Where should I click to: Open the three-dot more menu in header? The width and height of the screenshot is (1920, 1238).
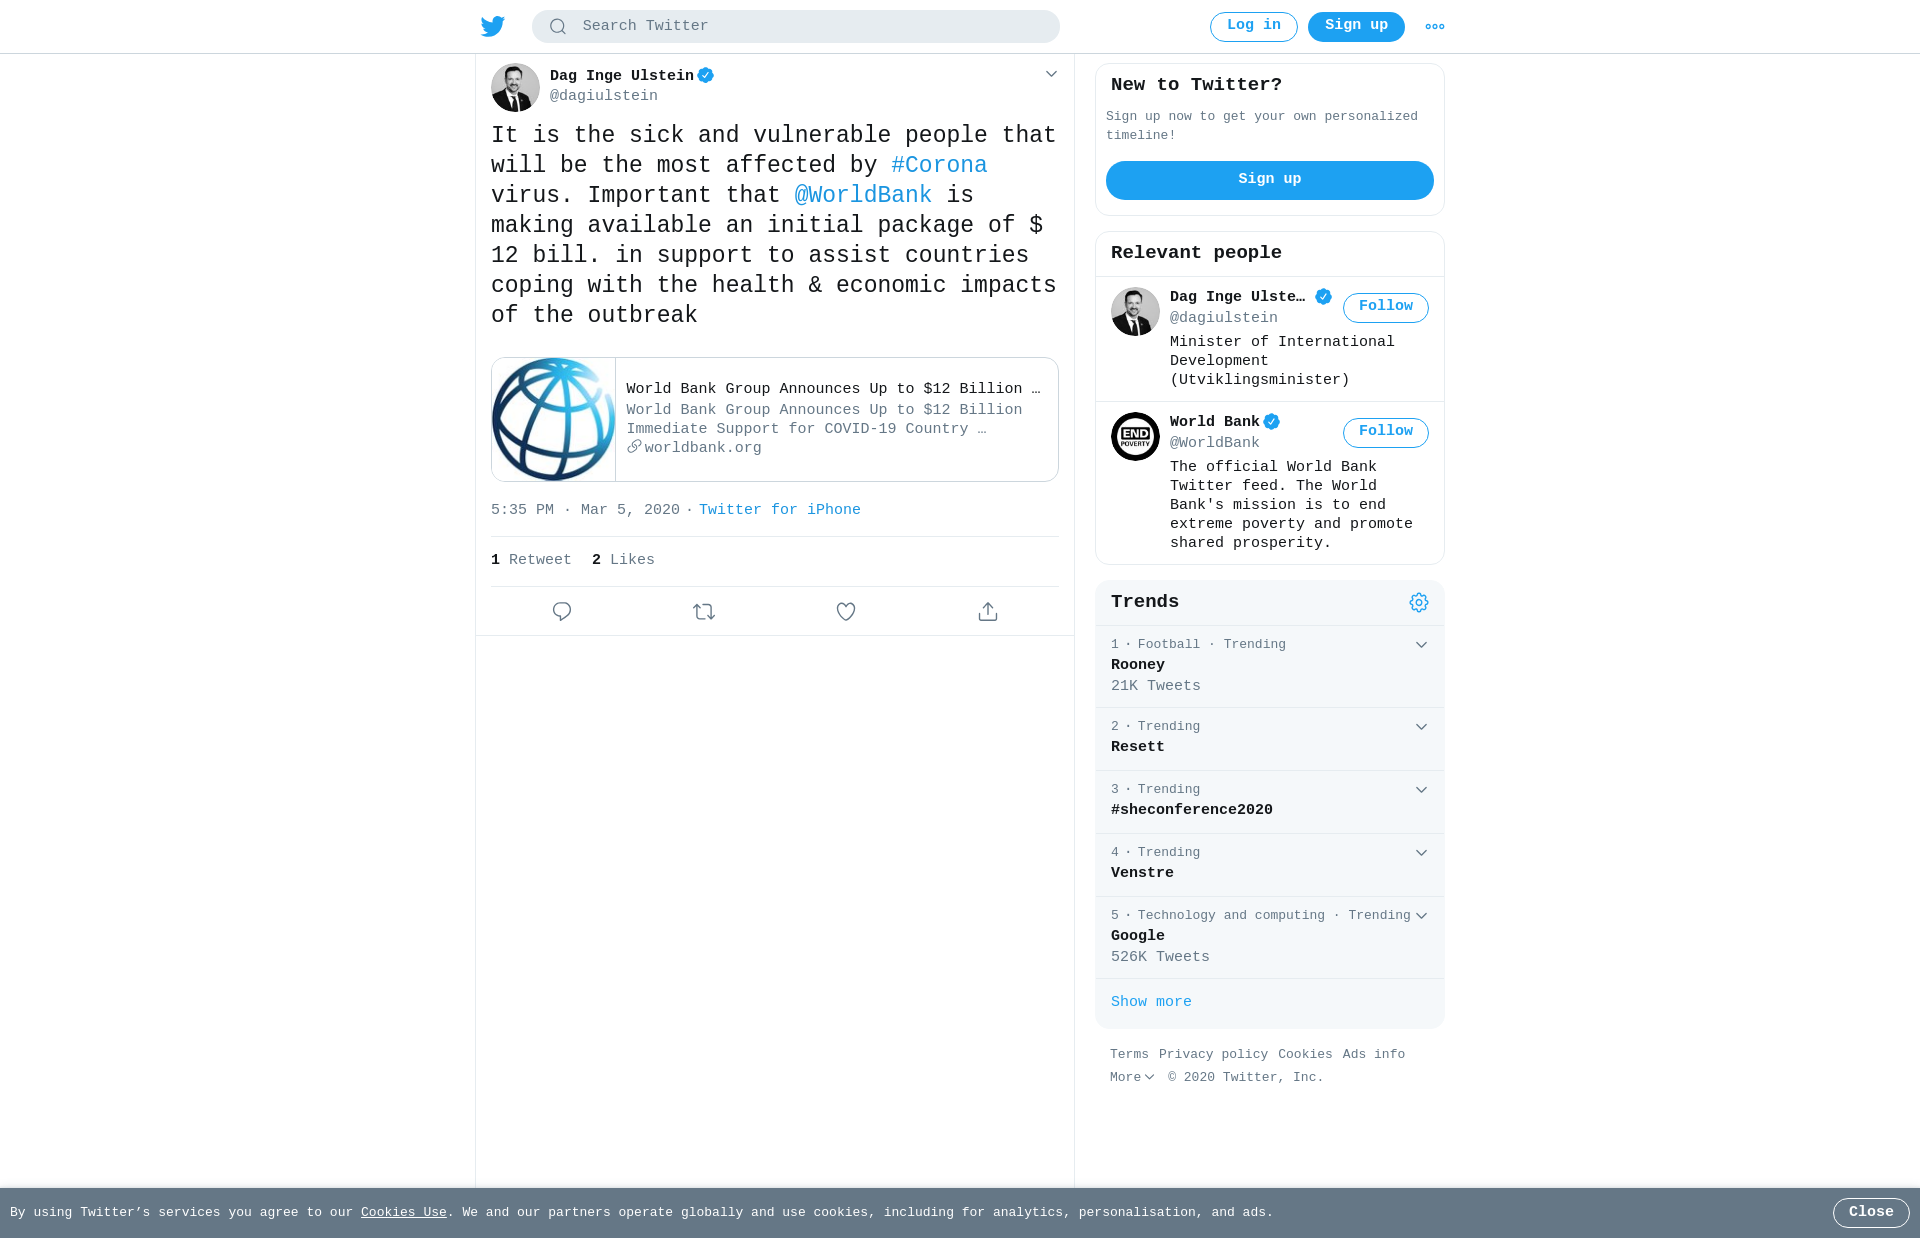(x=1435, y=27)
